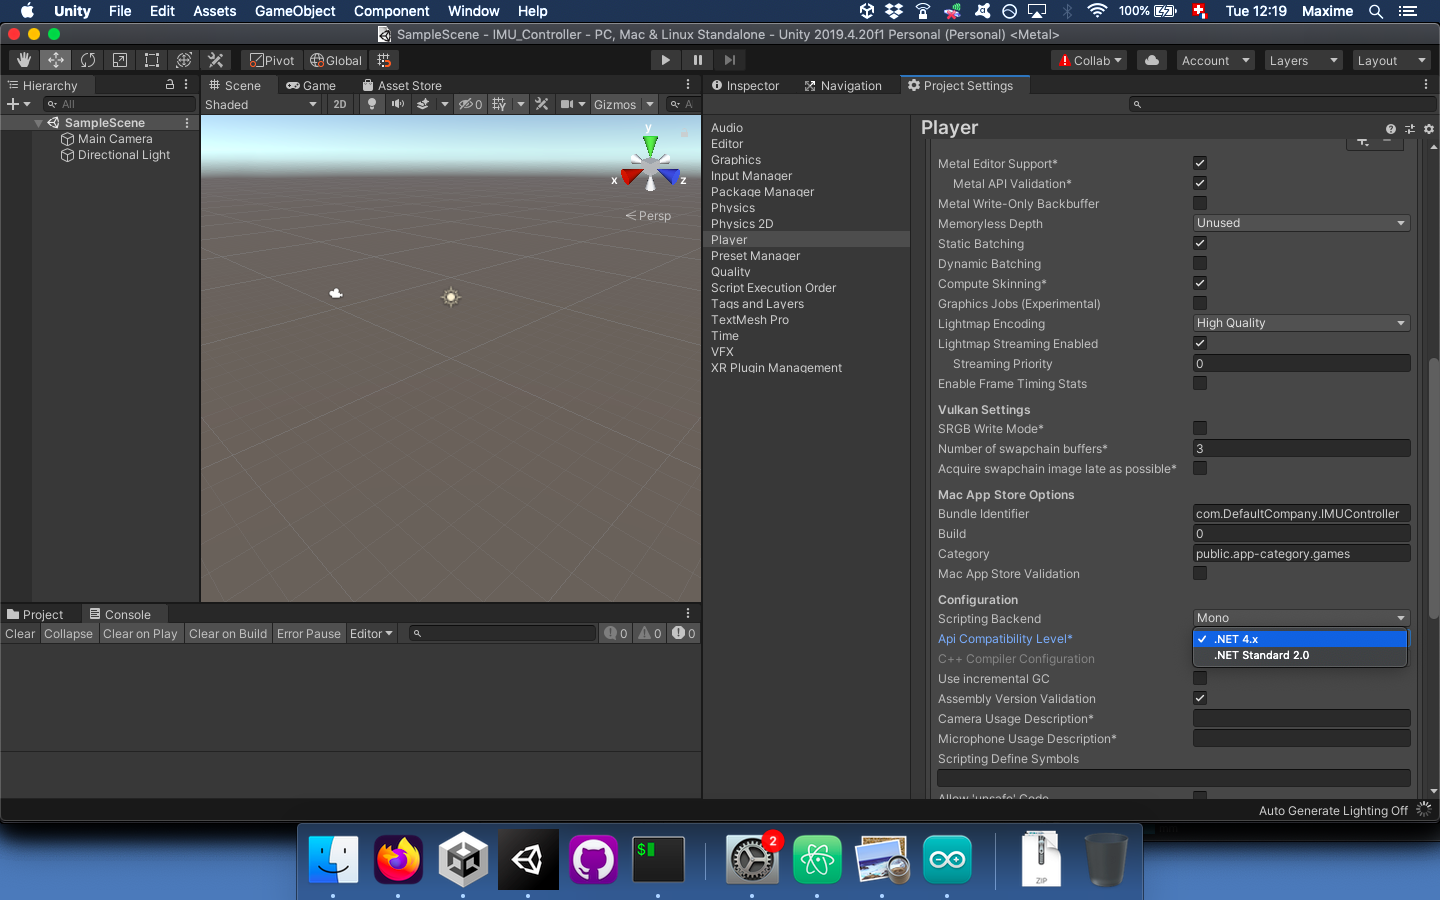The width and height of the screenshot is (1440, 900).
Task: Select the Rotate tool
Action: [x=88, y=60]
